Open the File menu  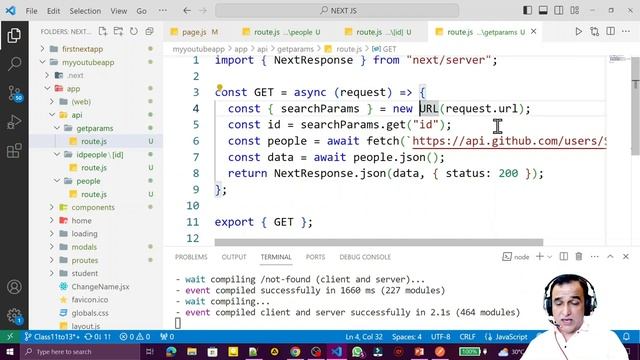click(31, 11)
